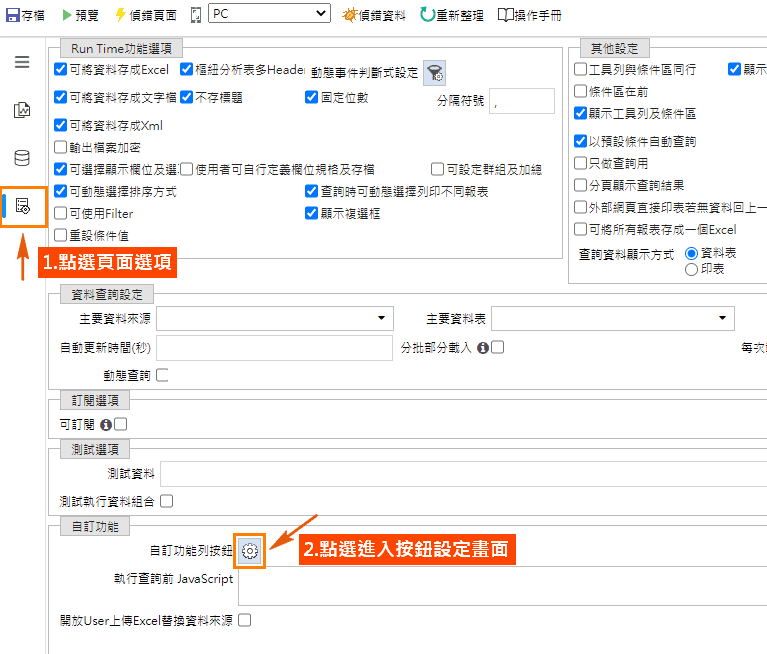
Task: Click info icon beside 分批部分載入
Action: point(483,348)
